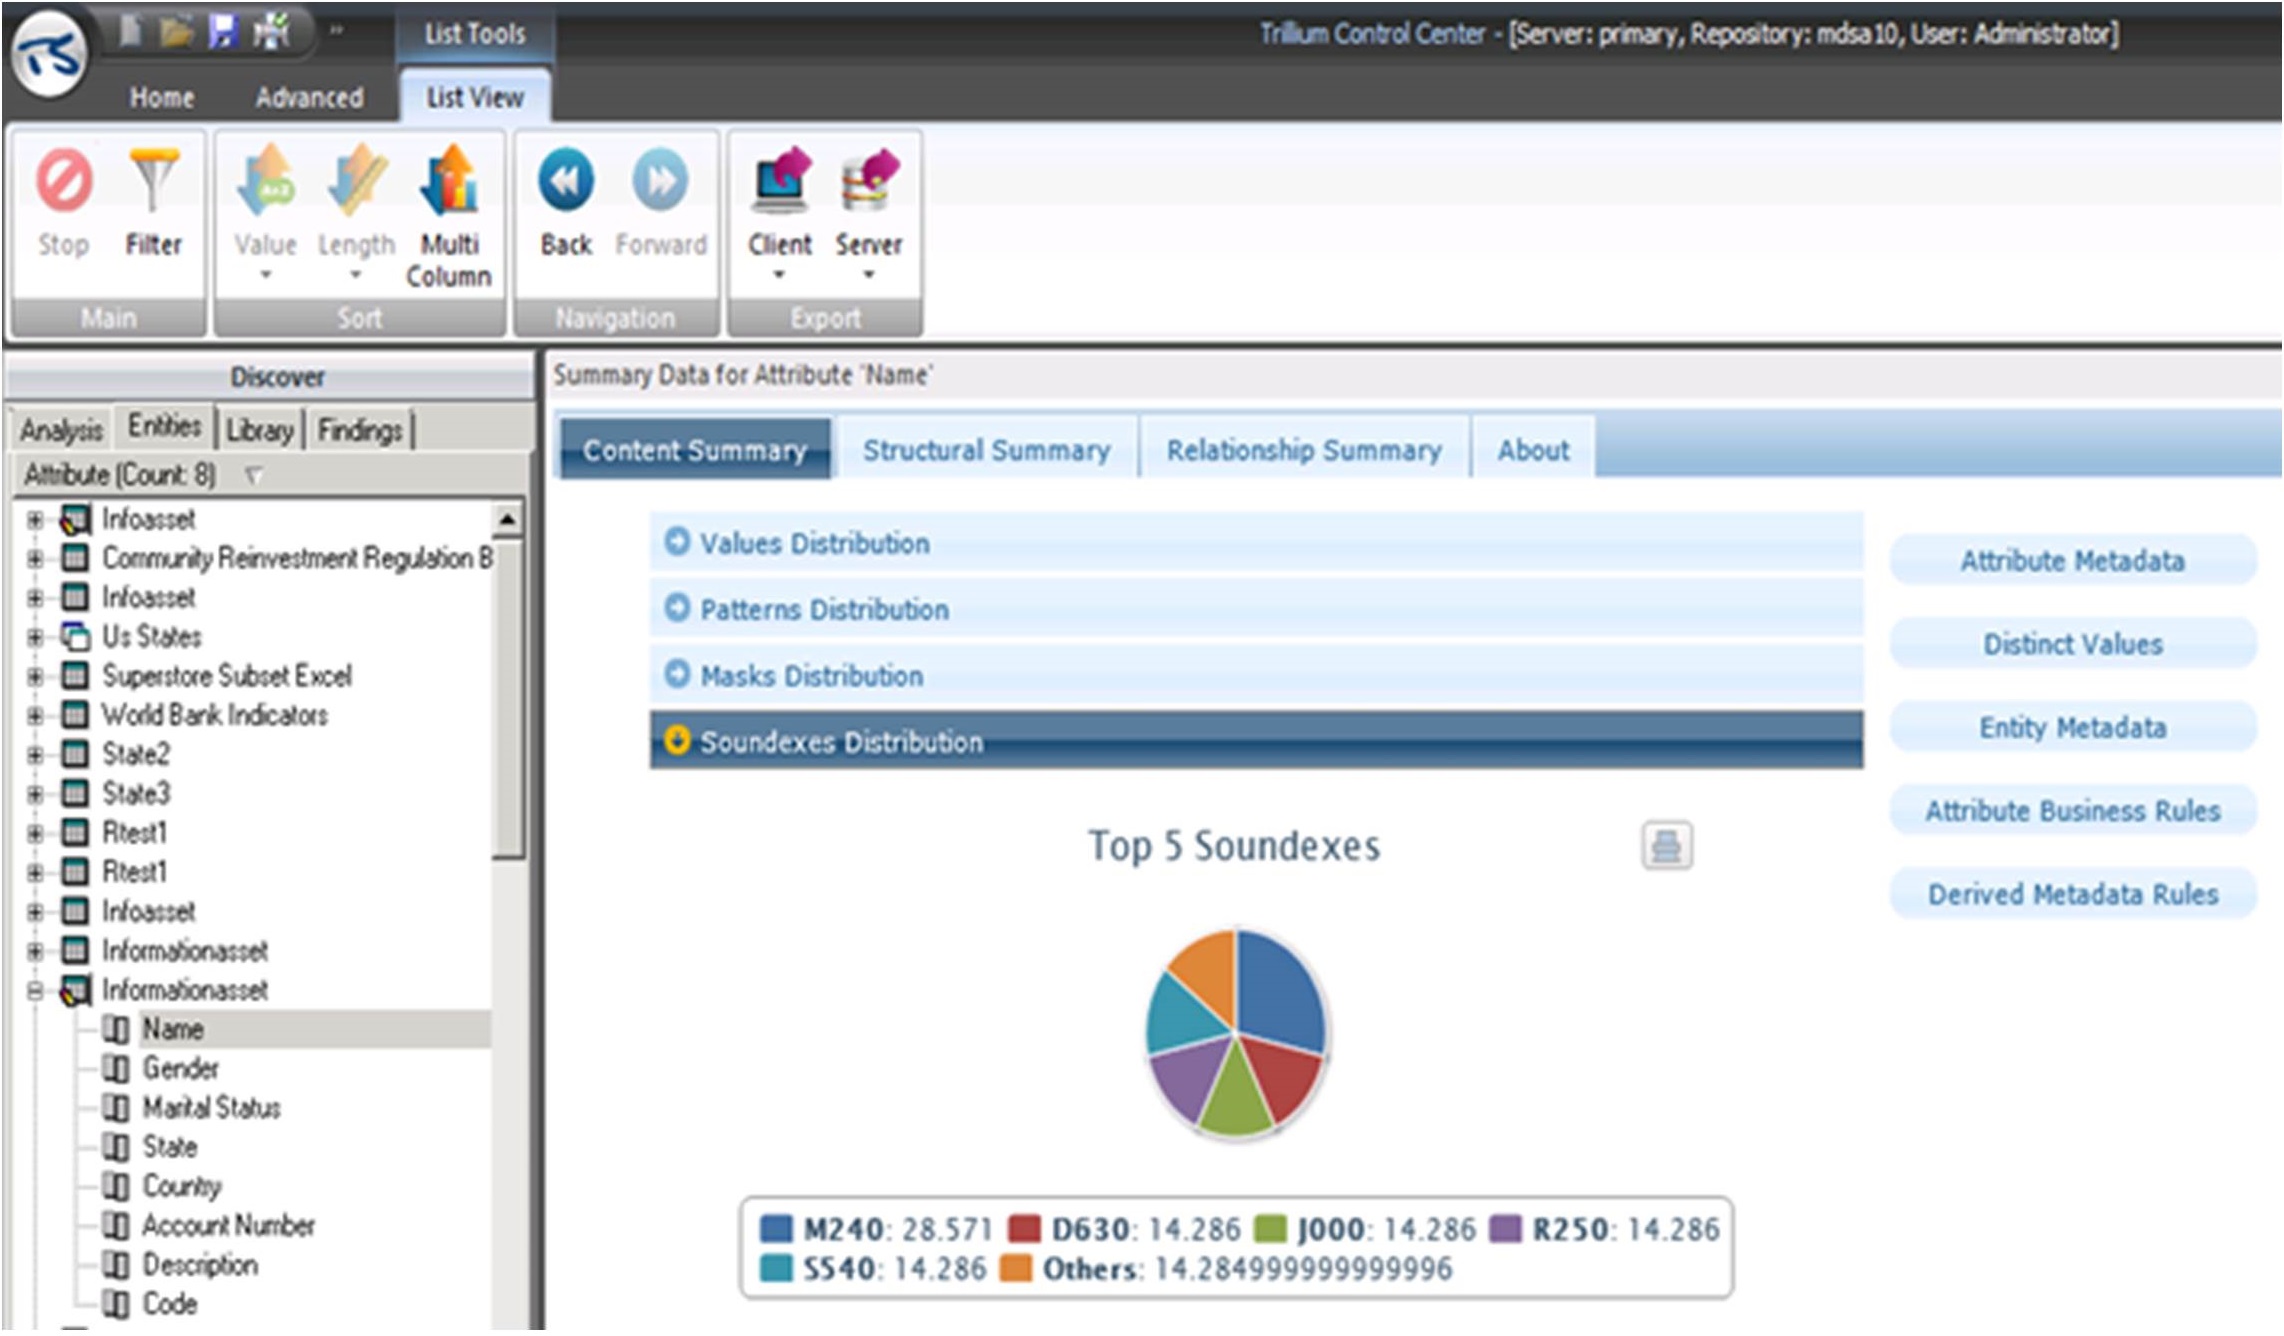Click the Distinct Values button
The height and width of the screenshot is (1336, 2284).
2072,644
